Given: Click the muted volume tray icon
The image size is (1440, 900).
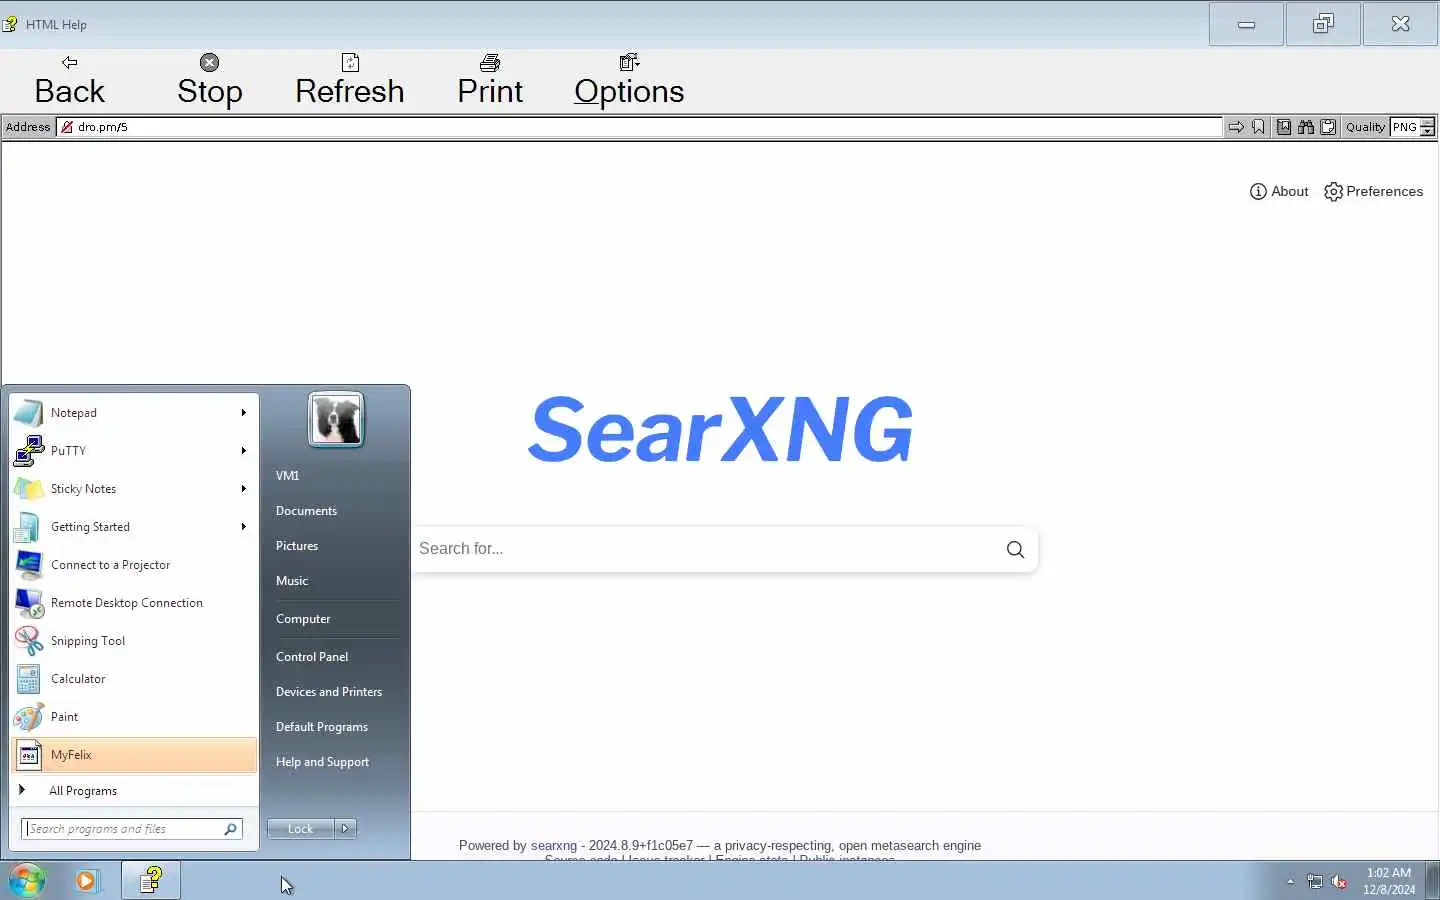Looking at the screenshot, I should click(x=1339, y=881).
